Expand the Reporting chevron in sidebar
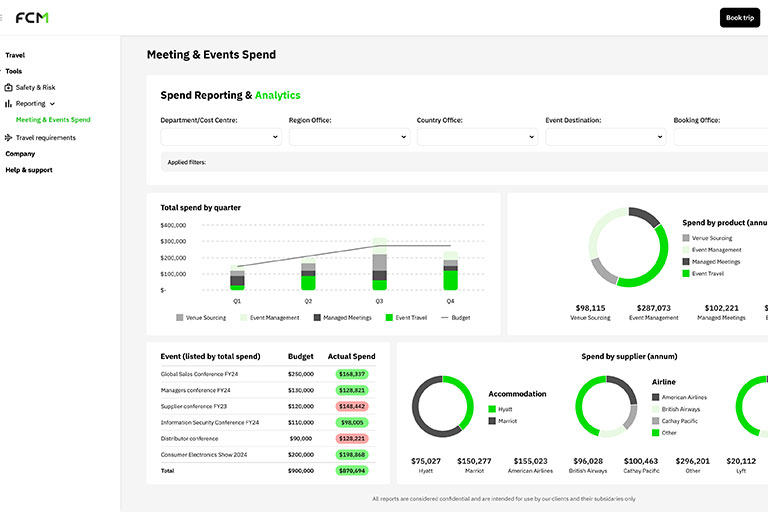Screen dimensions: 768x512 pyautogui.click(x=52, y=104)
